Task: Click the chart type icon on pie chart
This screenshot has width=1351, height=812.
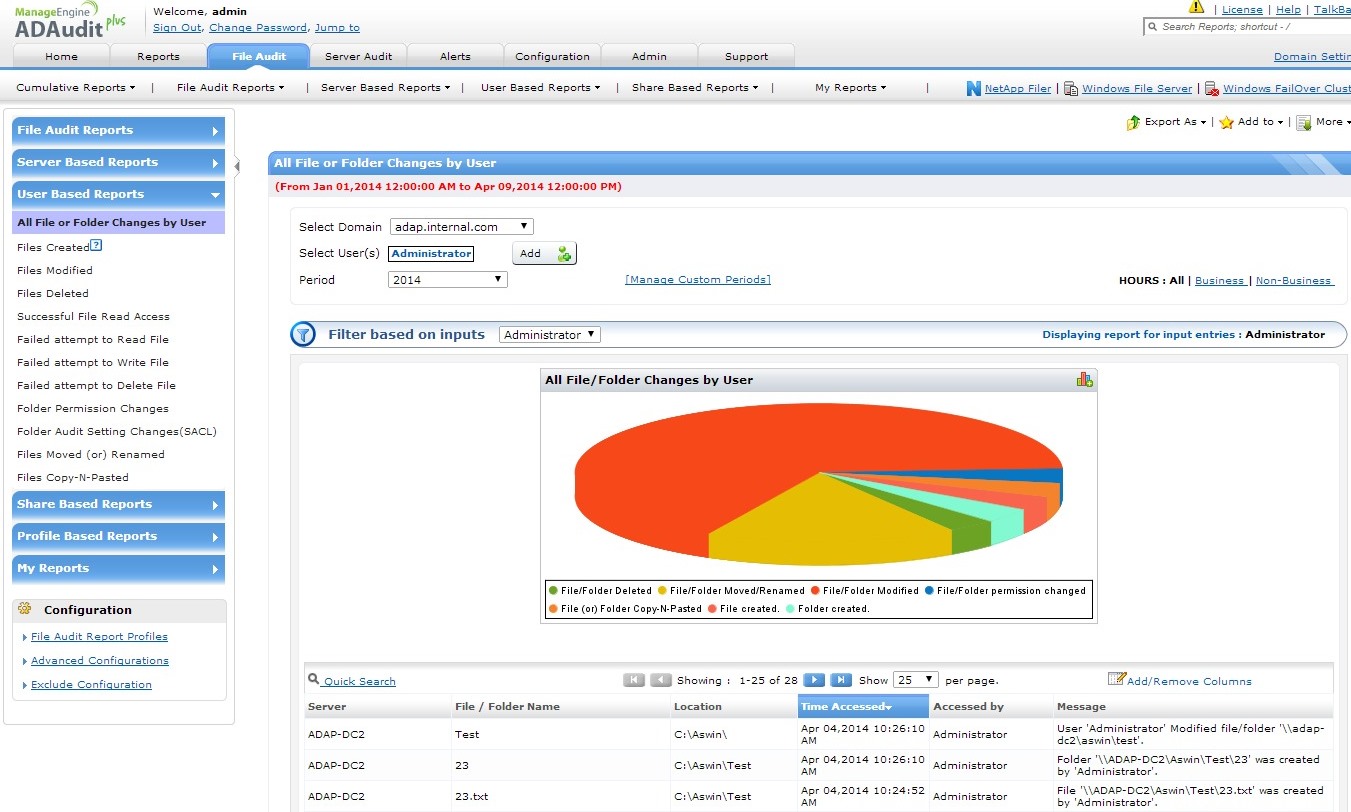Action: (1084, 379)
